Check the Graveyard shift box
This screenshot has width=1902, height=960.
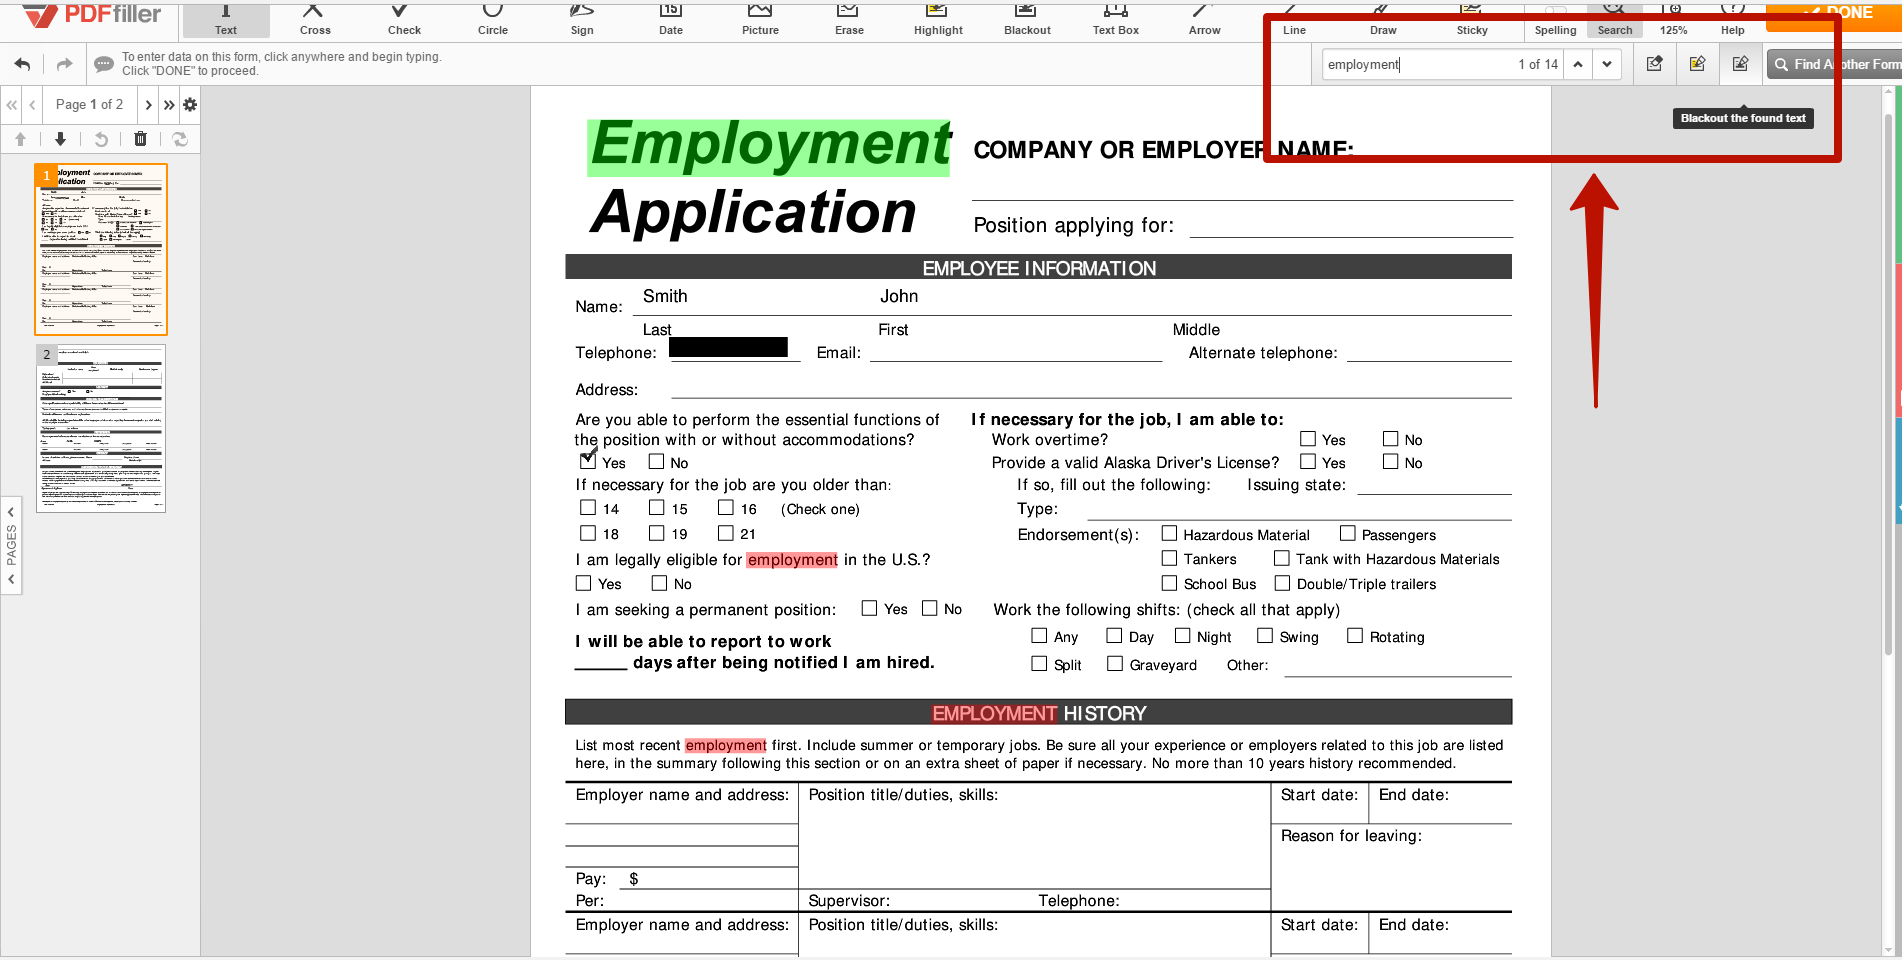coord(1115,663)
